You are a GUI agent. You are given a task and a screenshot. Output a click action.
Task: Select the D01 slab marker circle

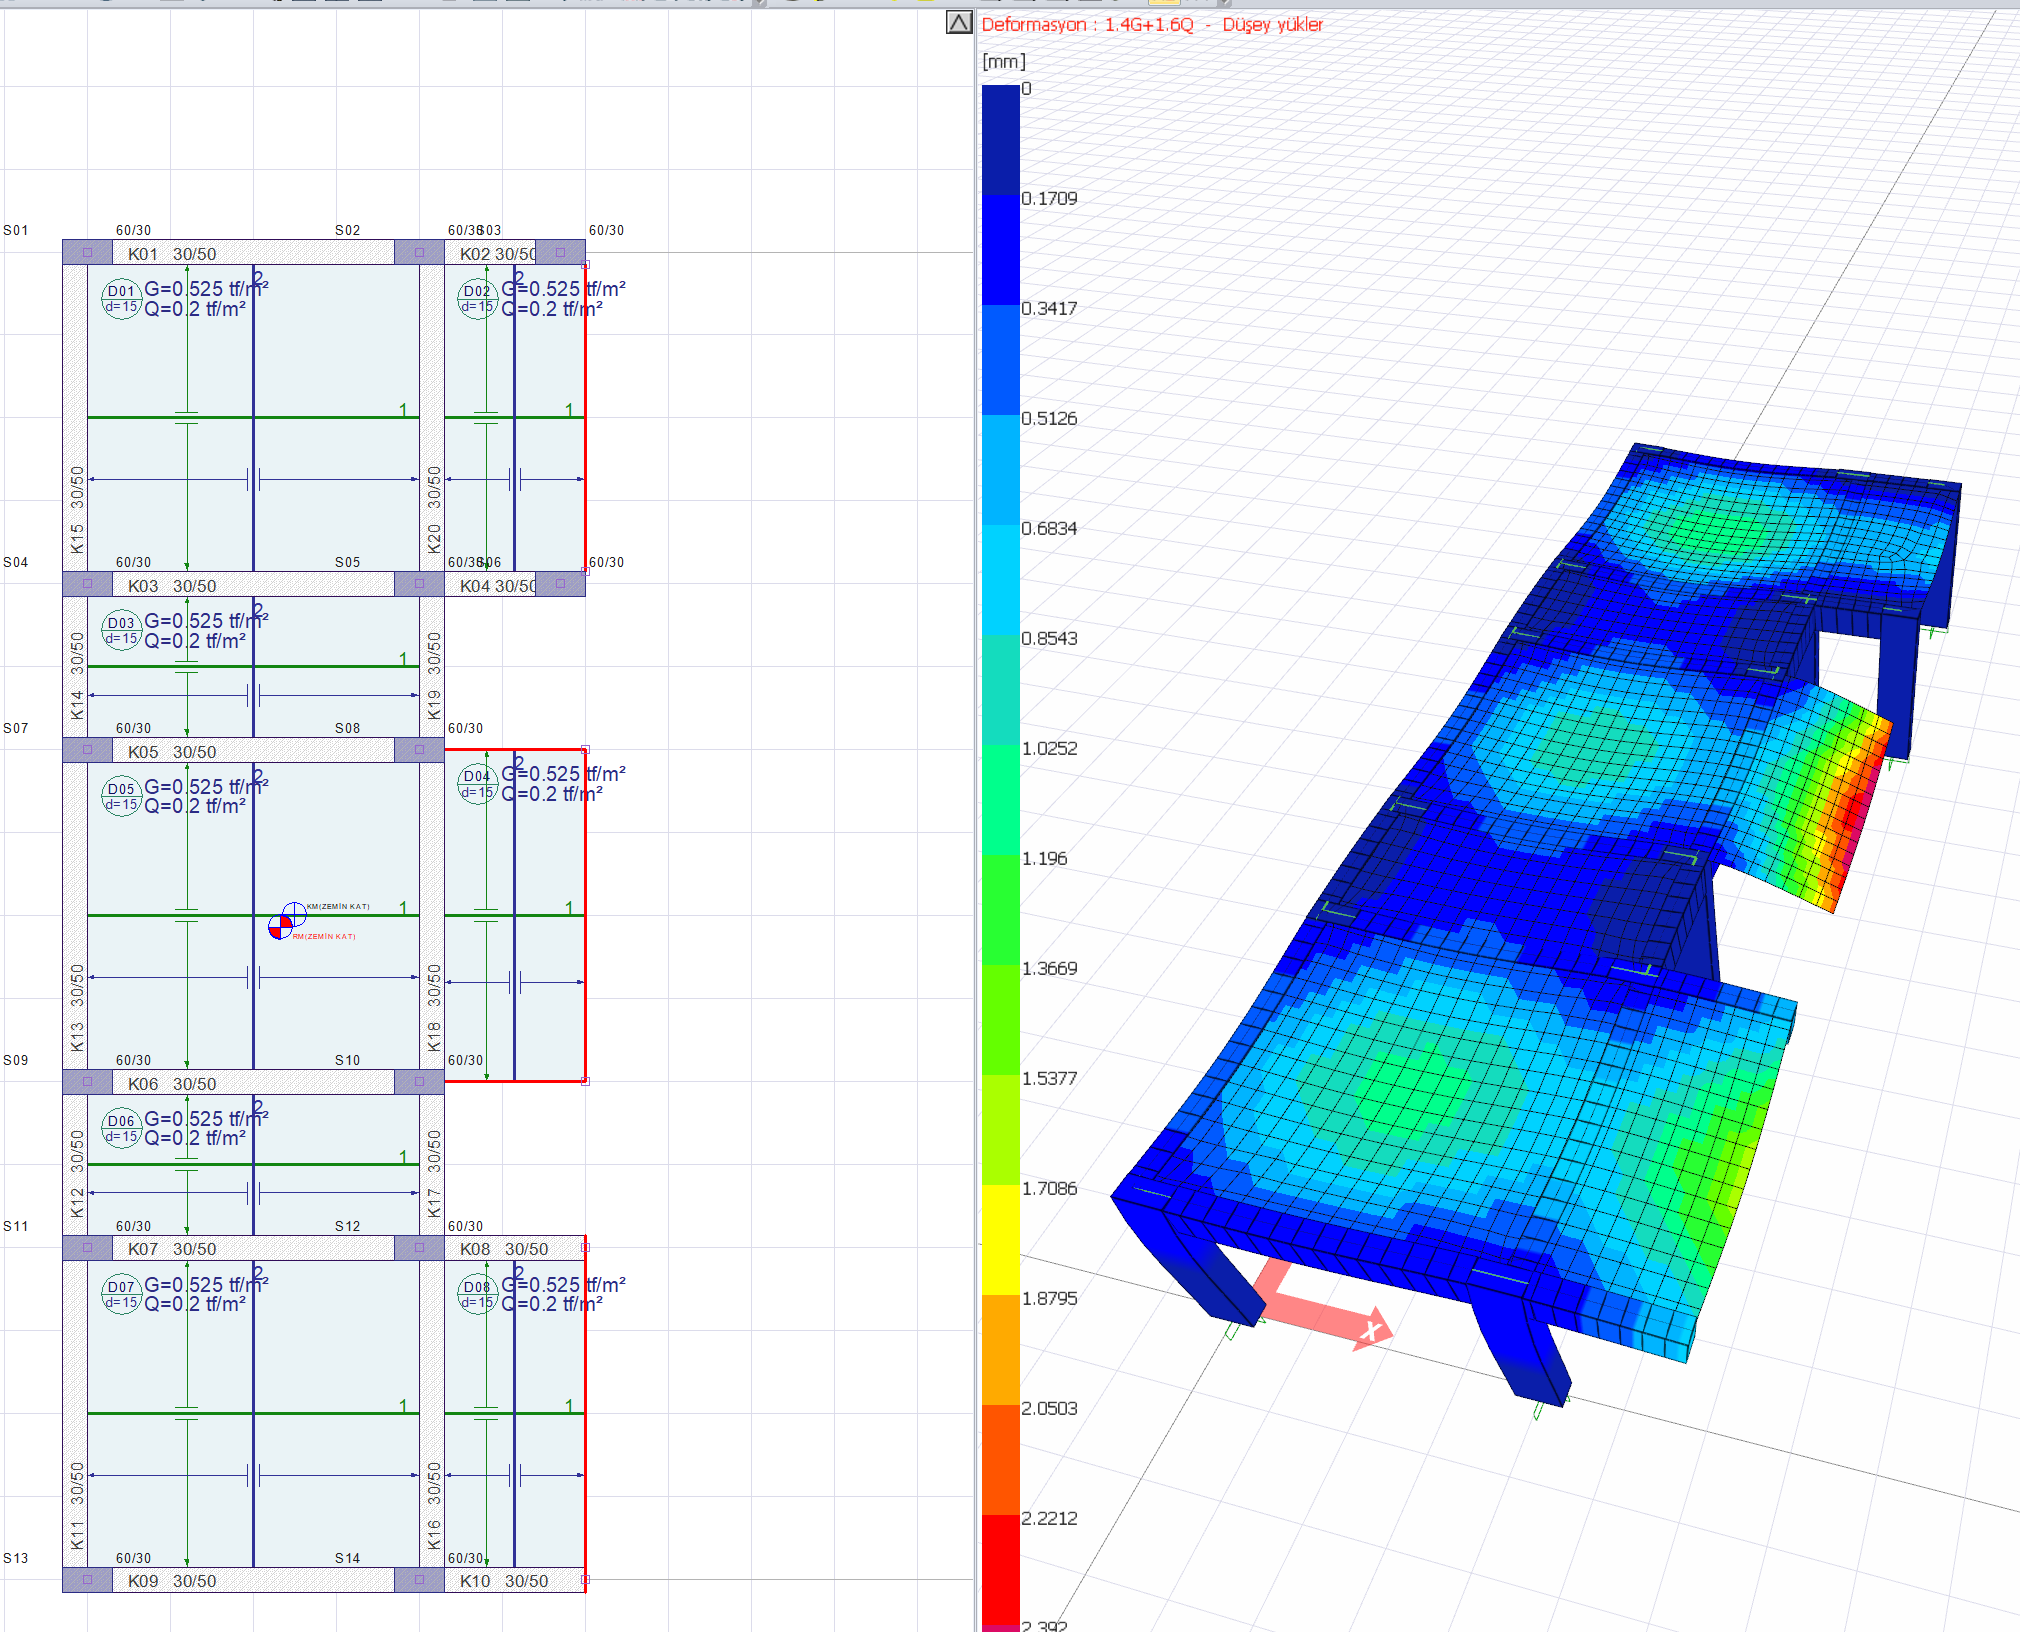(121, 298)
